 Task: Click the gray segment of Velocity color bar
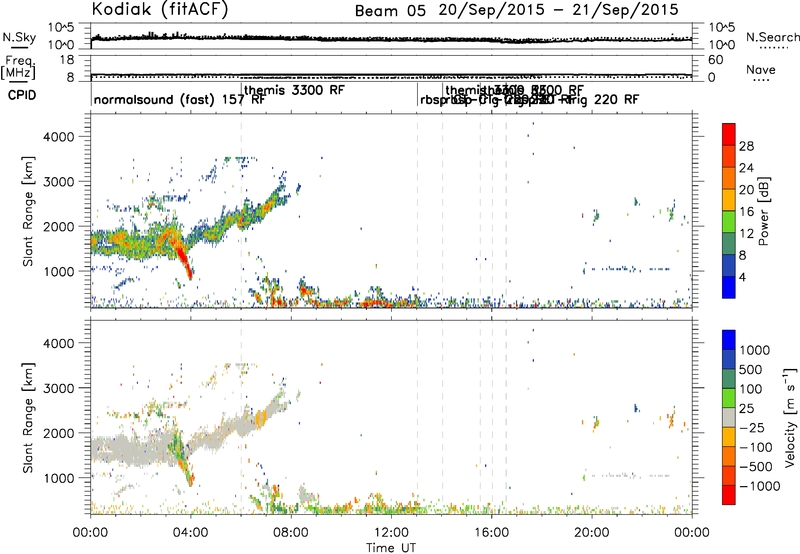[x=729, y=417]
